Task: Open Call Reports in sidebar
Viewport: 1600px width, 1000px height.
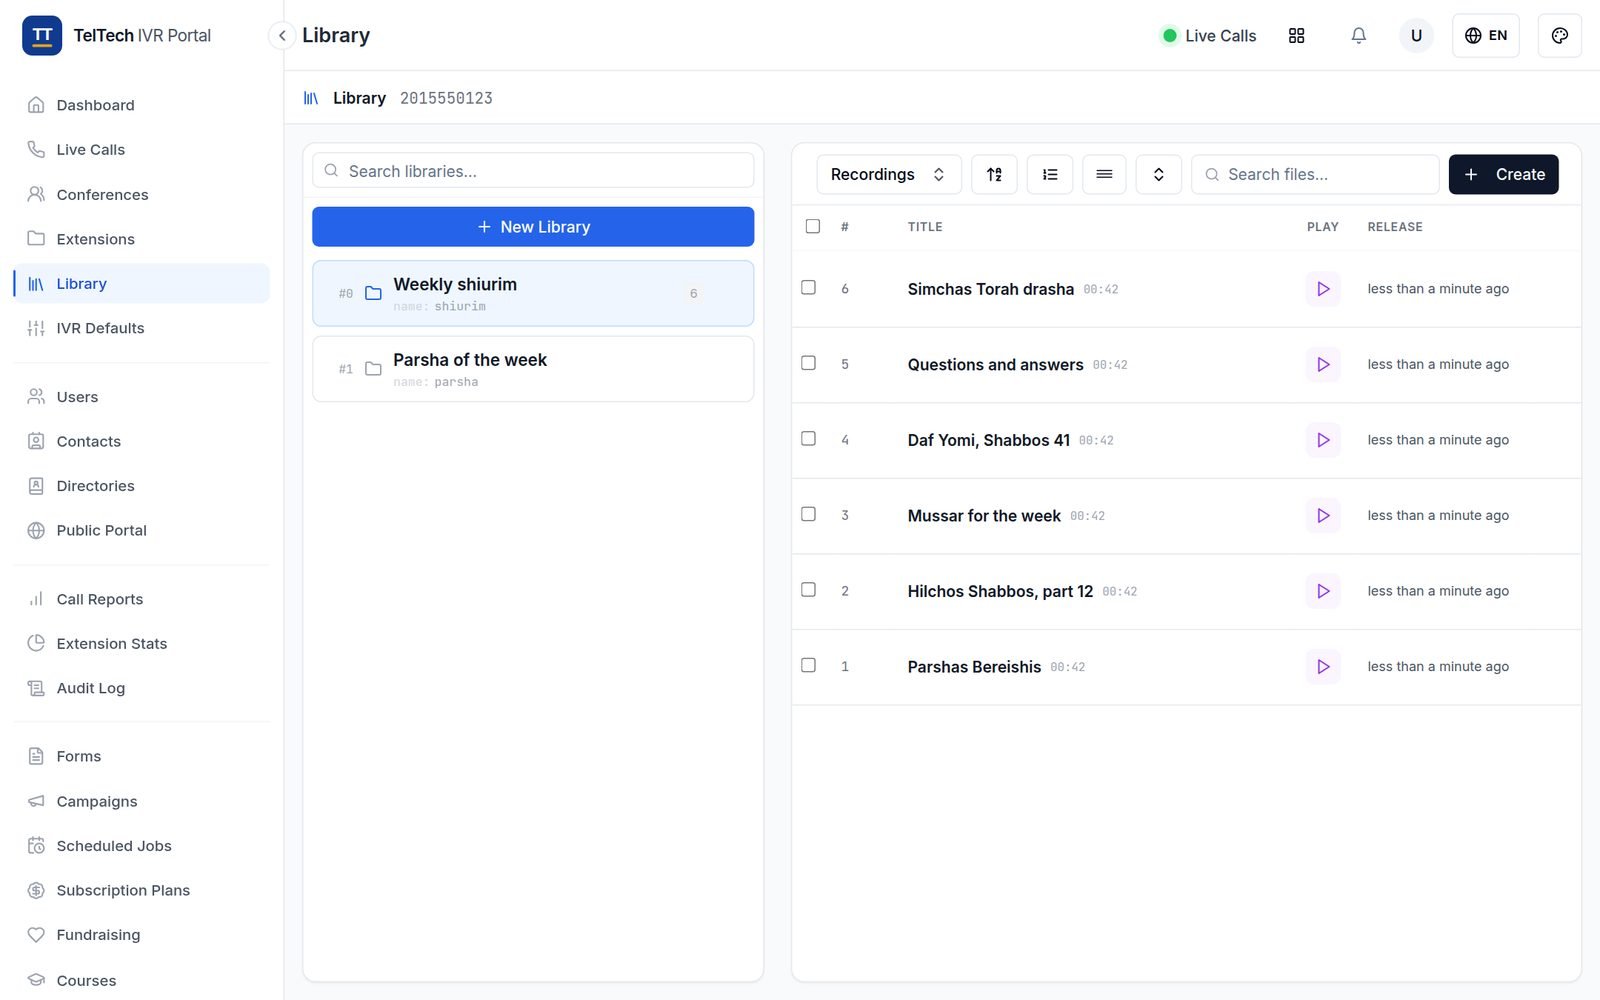Action: (141, 599)
